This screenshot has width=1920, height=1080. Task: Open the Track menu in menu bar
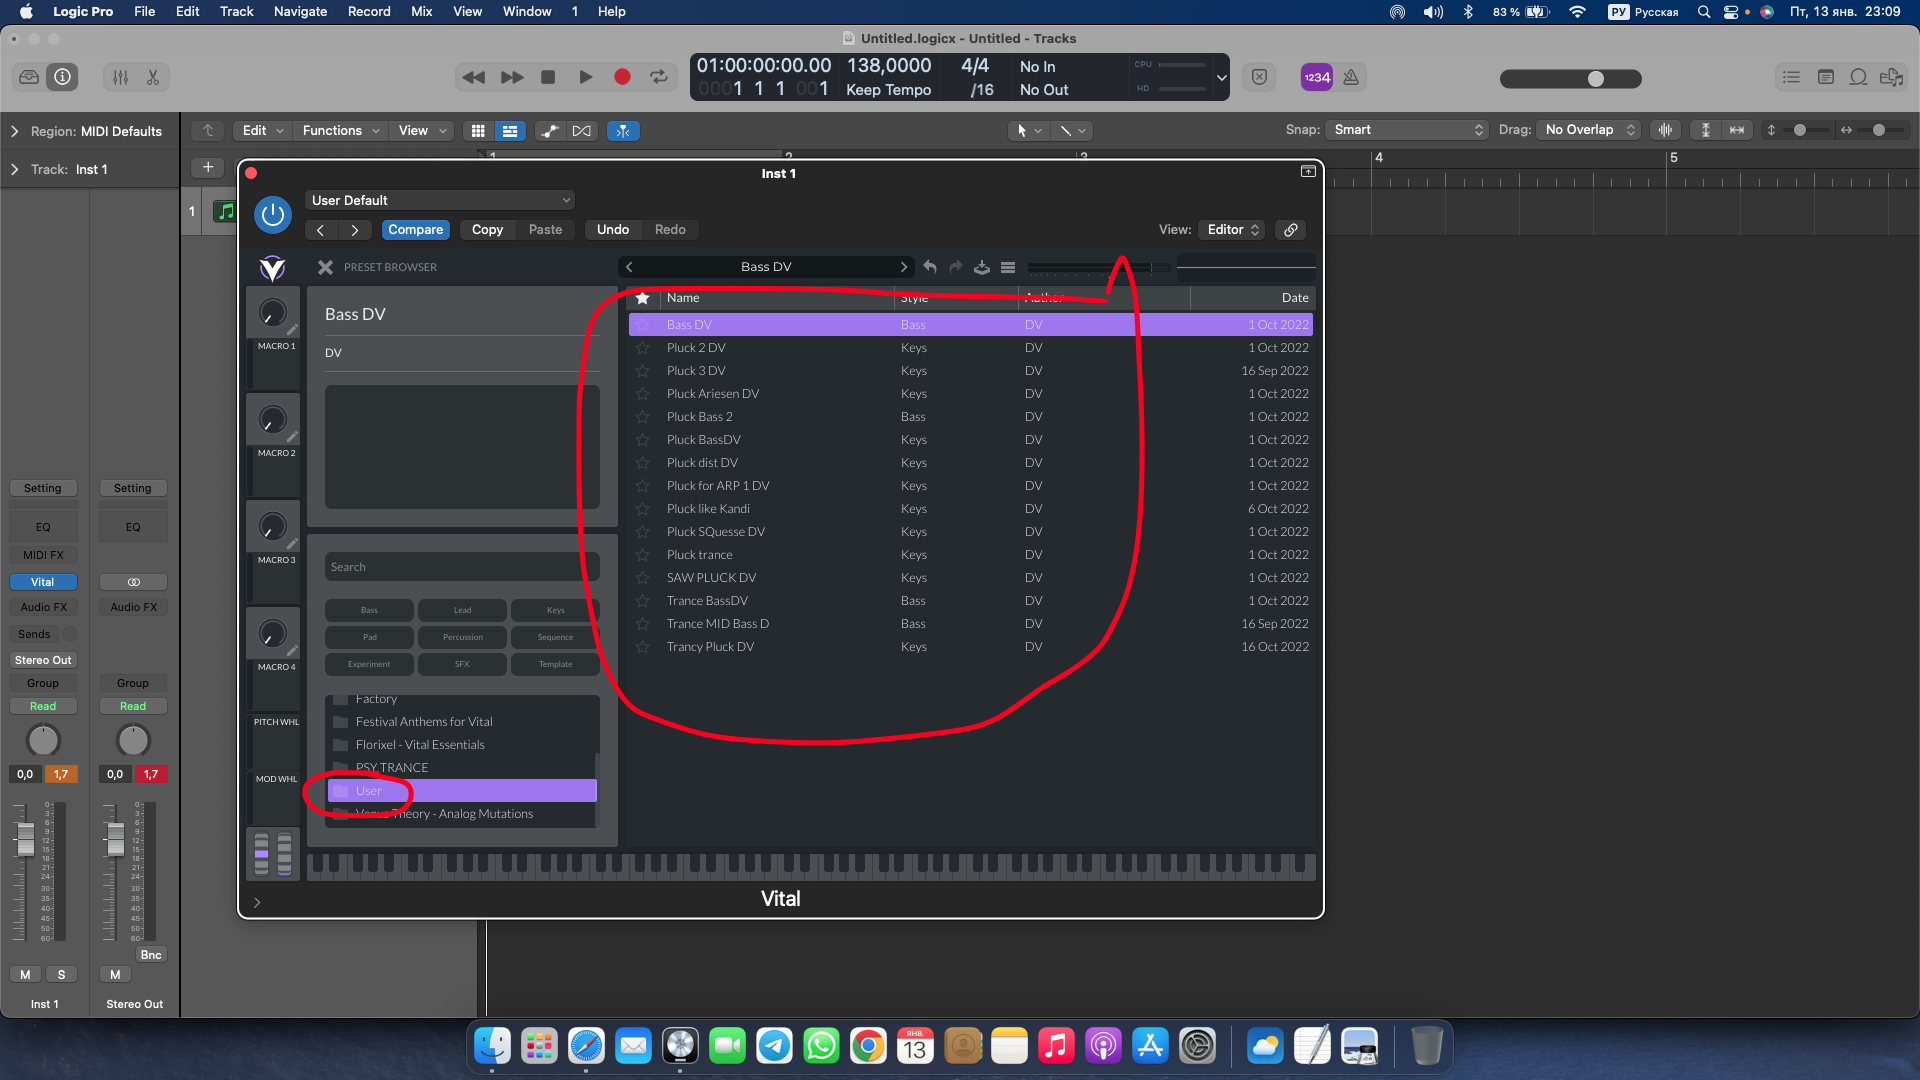pyautogui.click(x=236, y=12)
